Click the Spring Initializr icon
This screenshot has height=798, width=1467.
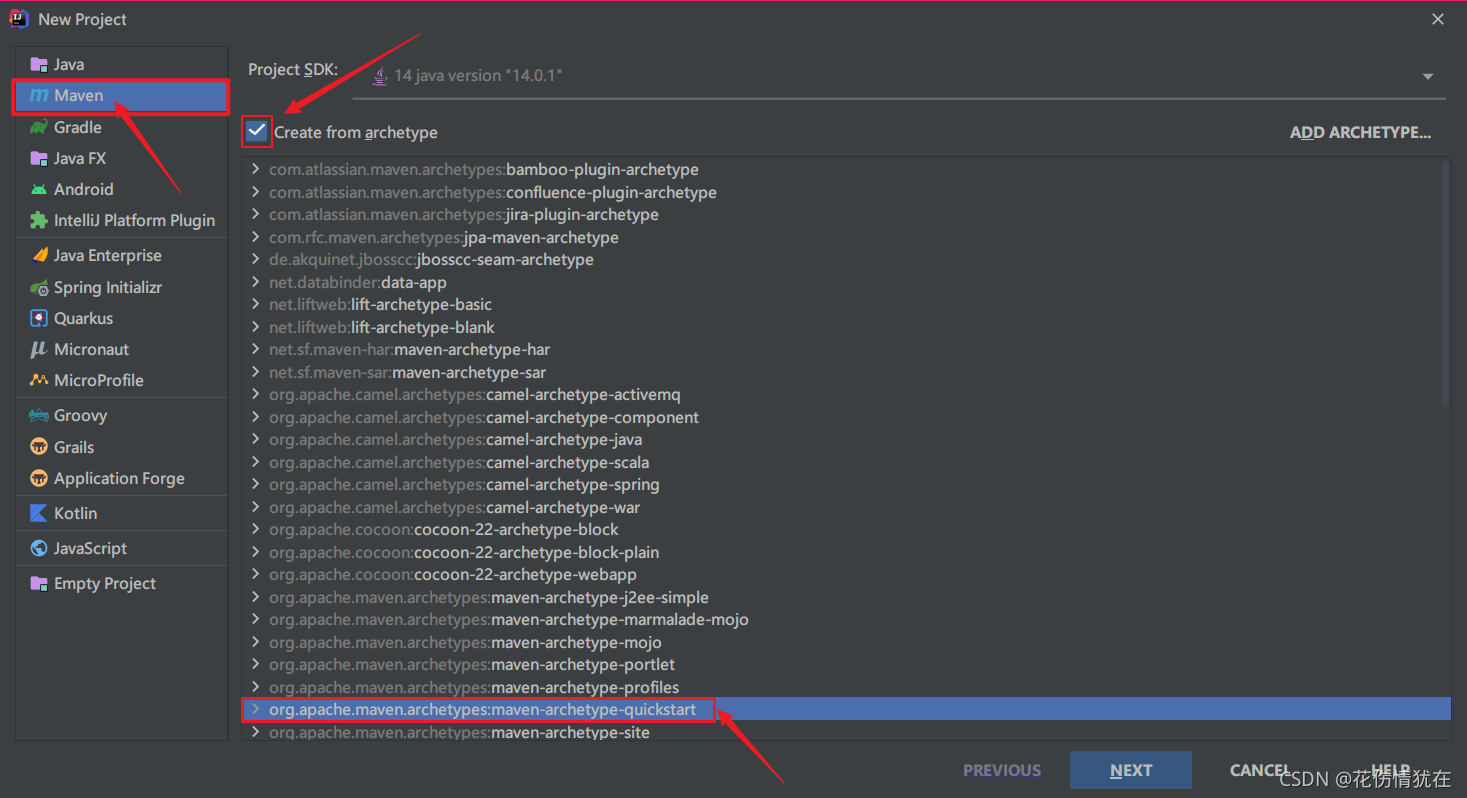pos(39,287)
